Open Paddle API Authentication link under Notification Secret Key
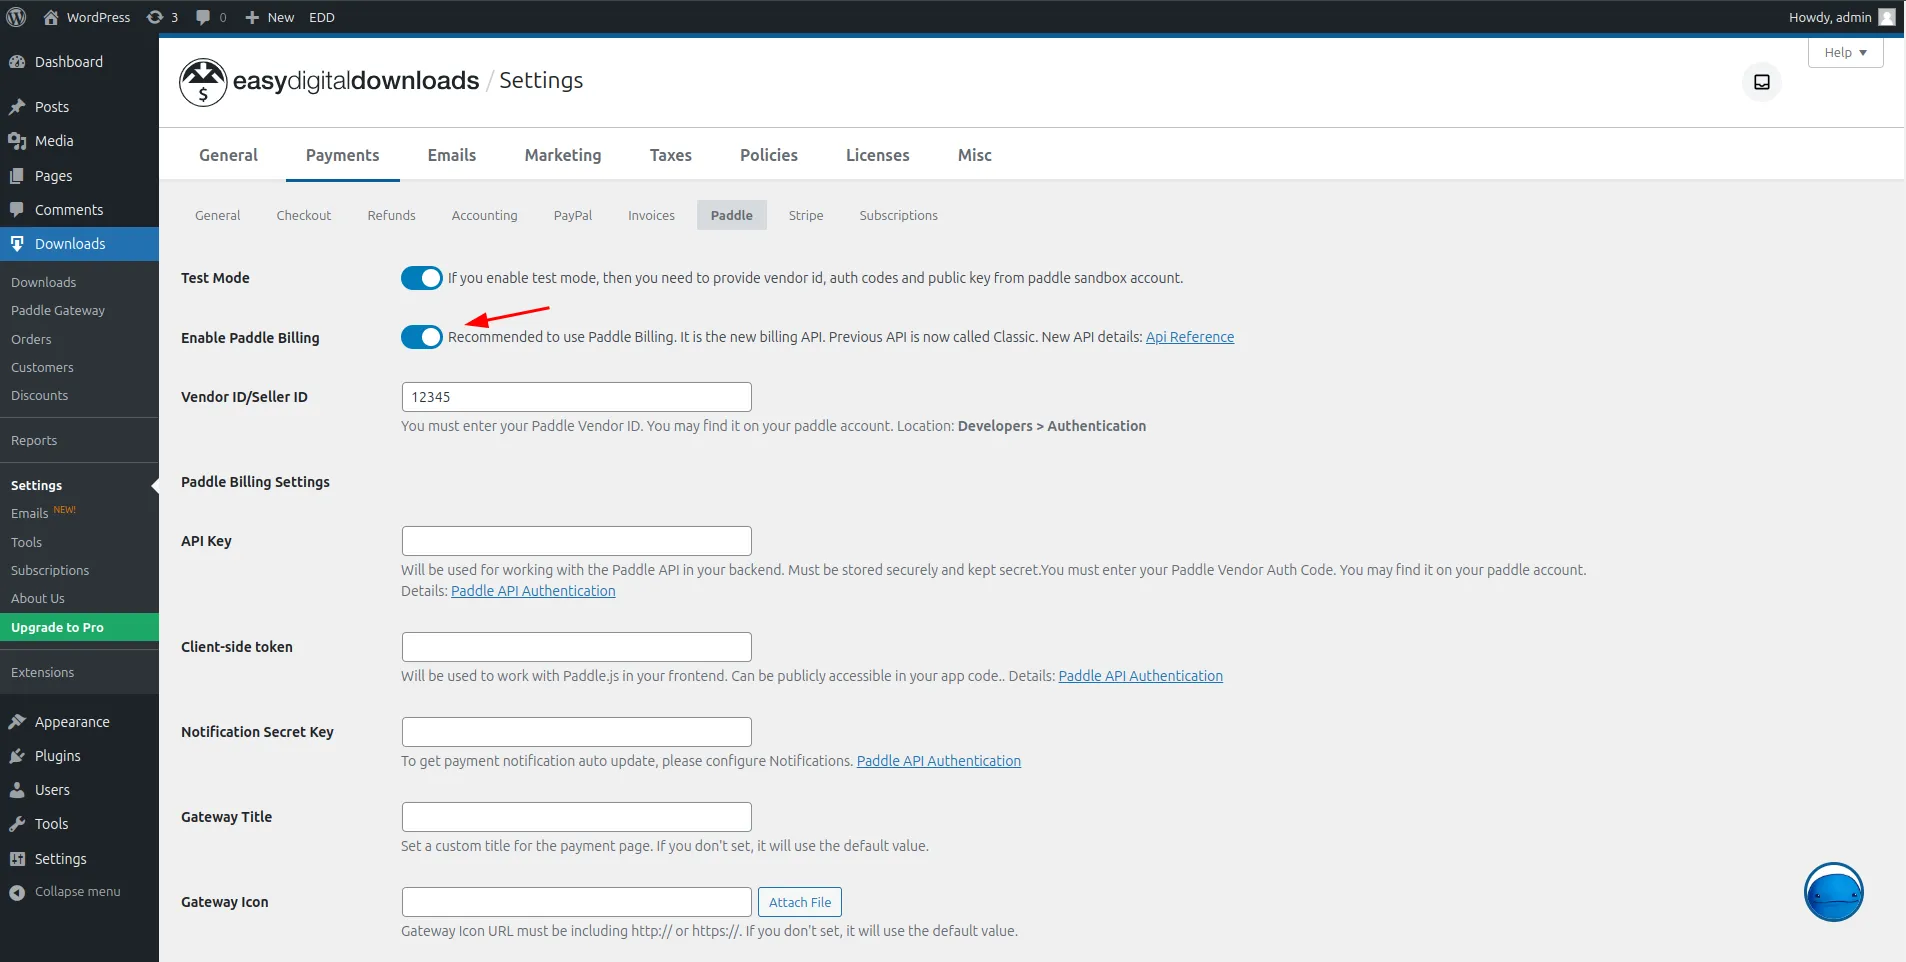Image resolution: width=1906 pixels, height=962 pixels. pyautogui.click(x=939, y=761)
